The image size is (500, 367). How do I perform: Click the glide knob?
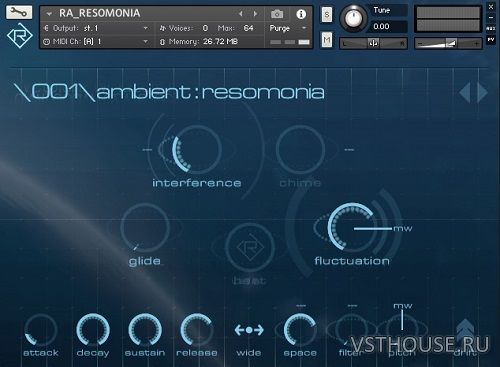[145, 227]
